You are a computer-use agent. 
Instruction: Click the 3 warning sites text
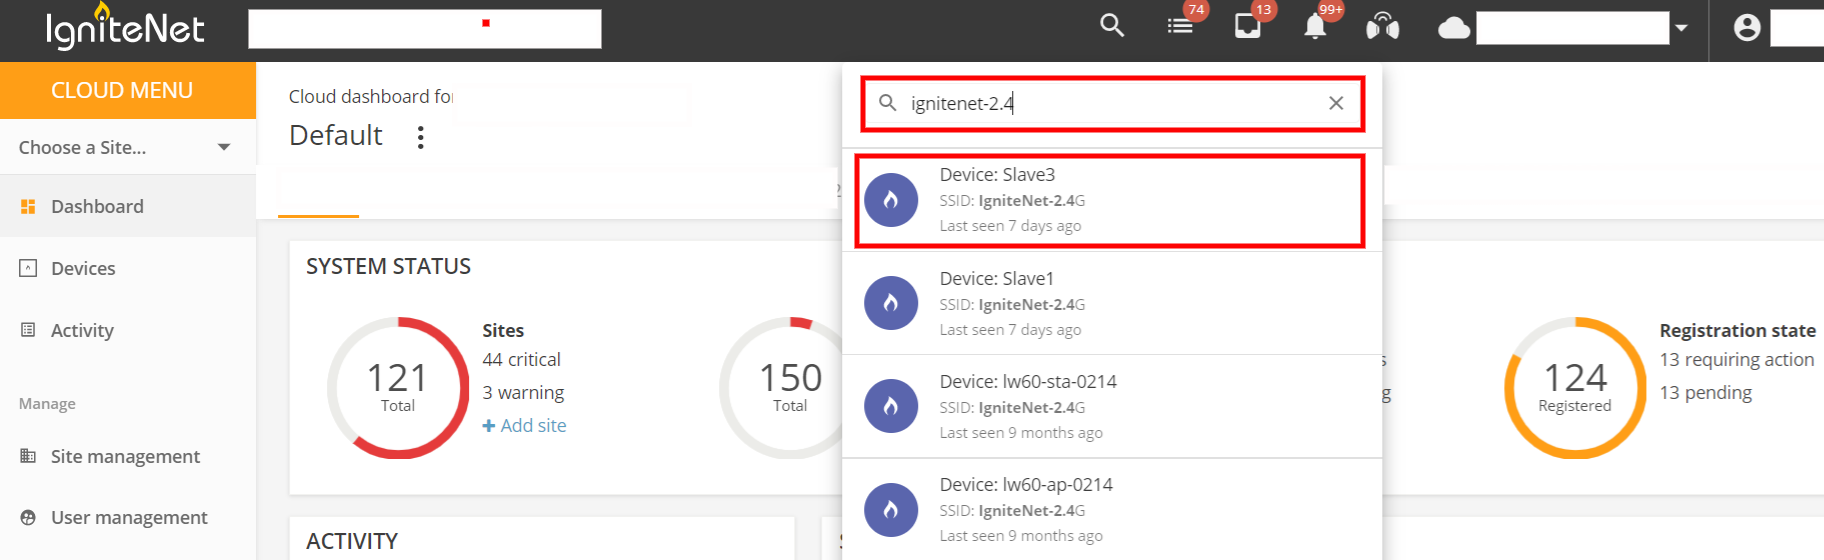[523, 392]
